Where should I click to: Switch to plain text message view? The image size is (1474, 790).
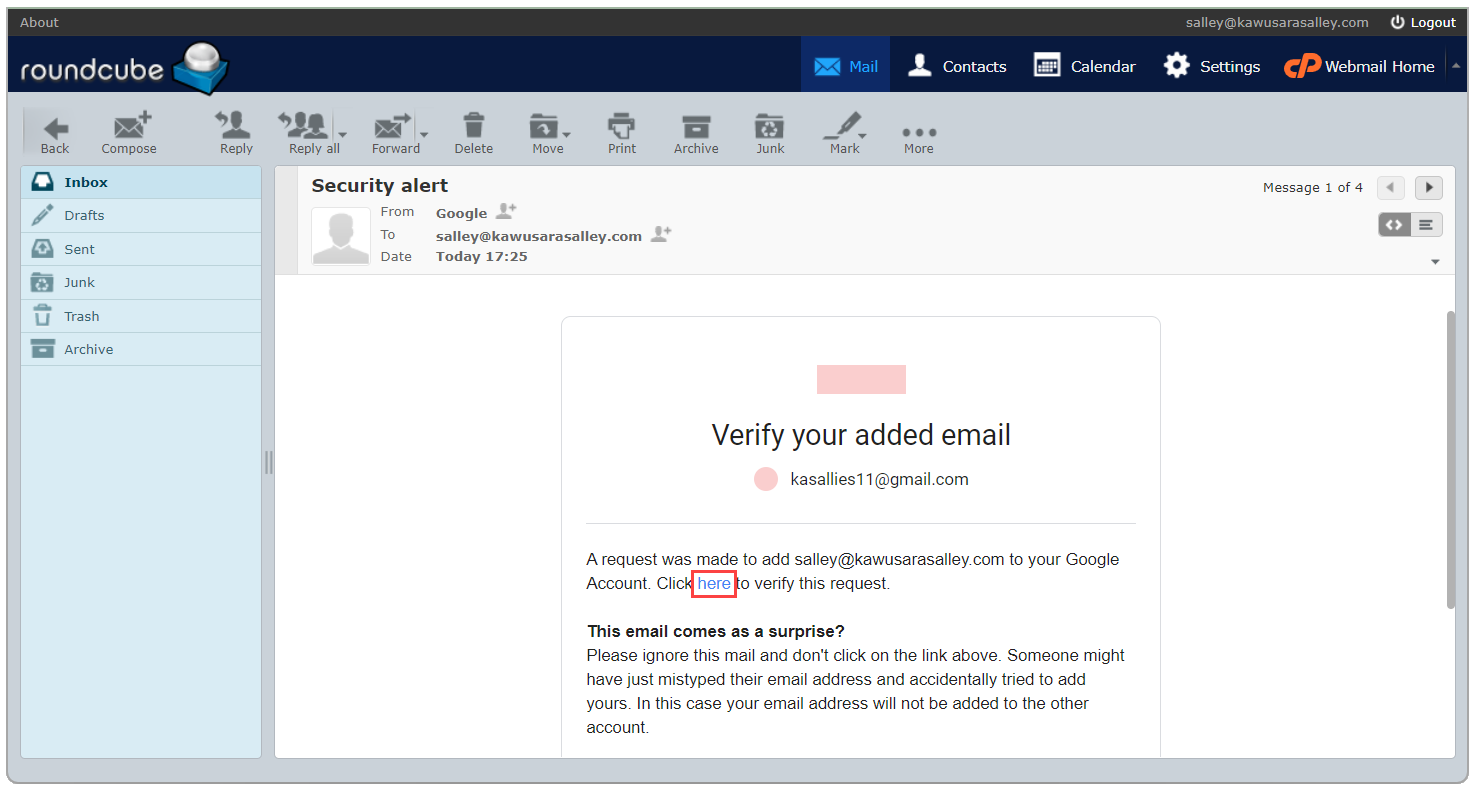tap(1426, 225)
